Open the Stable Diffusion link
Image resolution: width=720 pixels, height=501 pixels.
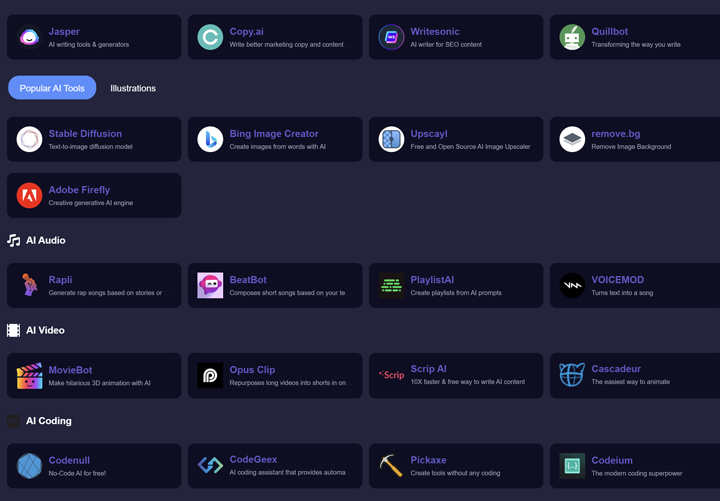tap(85, 133)
